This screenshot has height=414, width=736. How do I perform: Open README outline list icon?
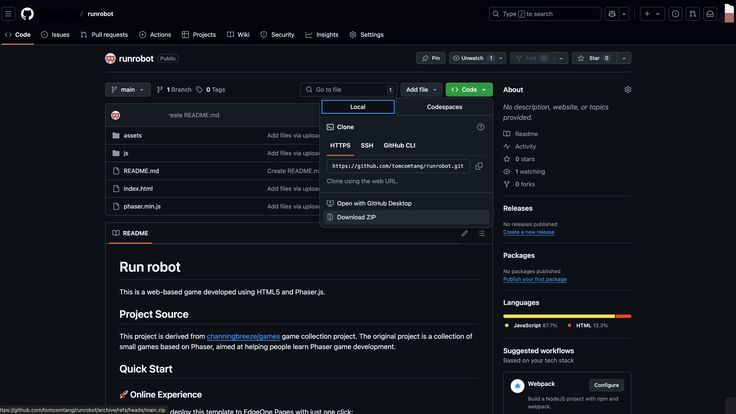(x=482, y=233)
